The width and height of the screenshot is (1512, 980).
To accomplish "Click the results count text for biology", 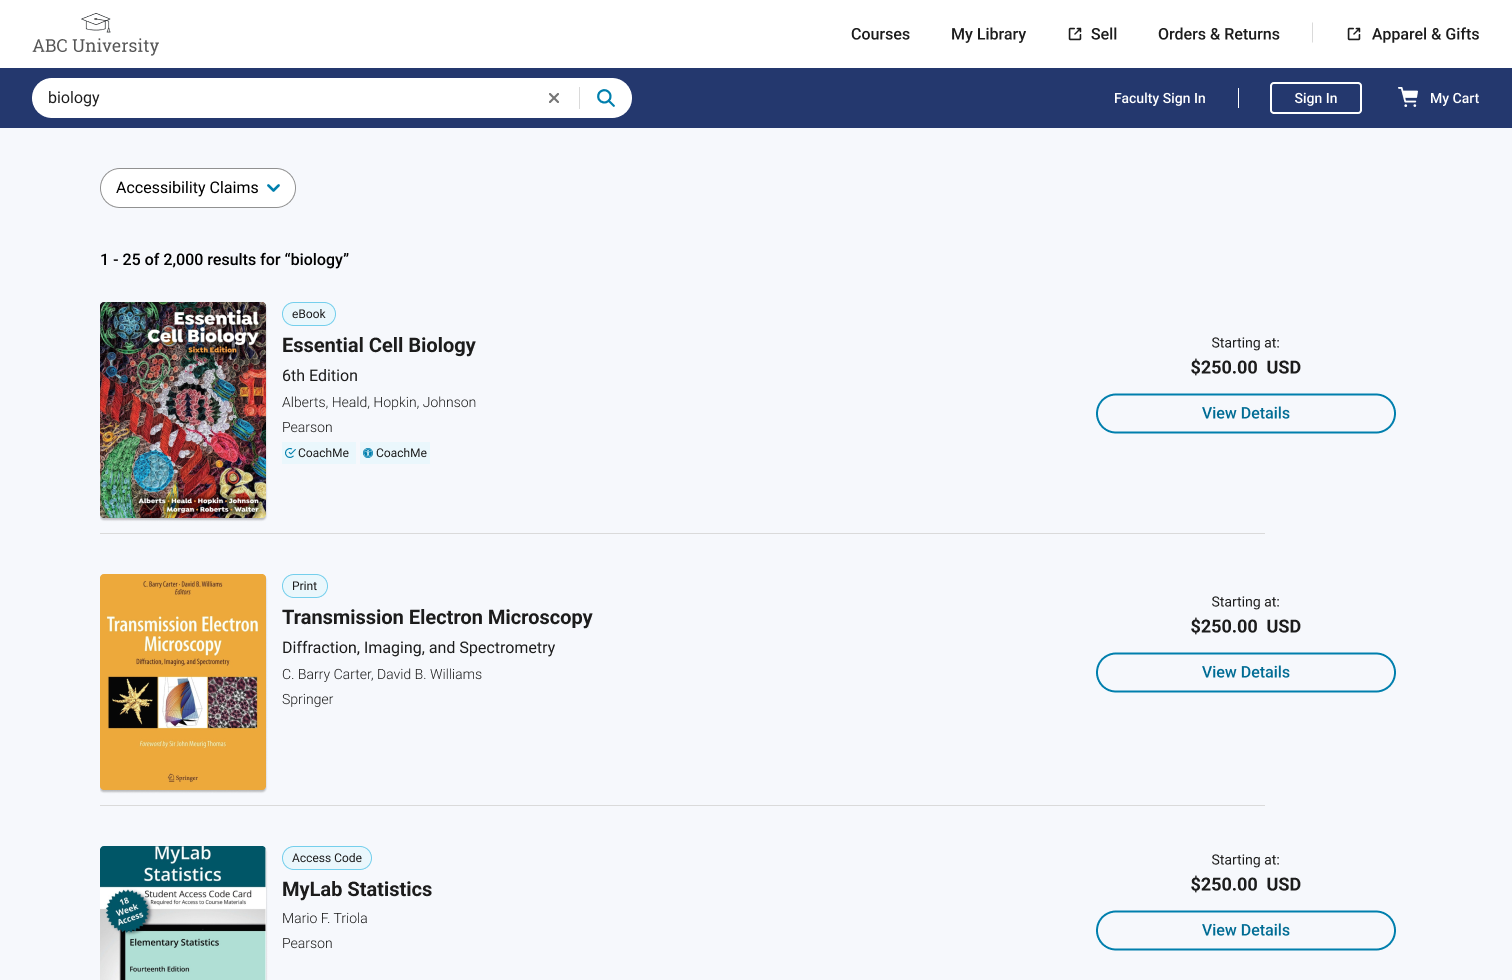I will [225, 260].
